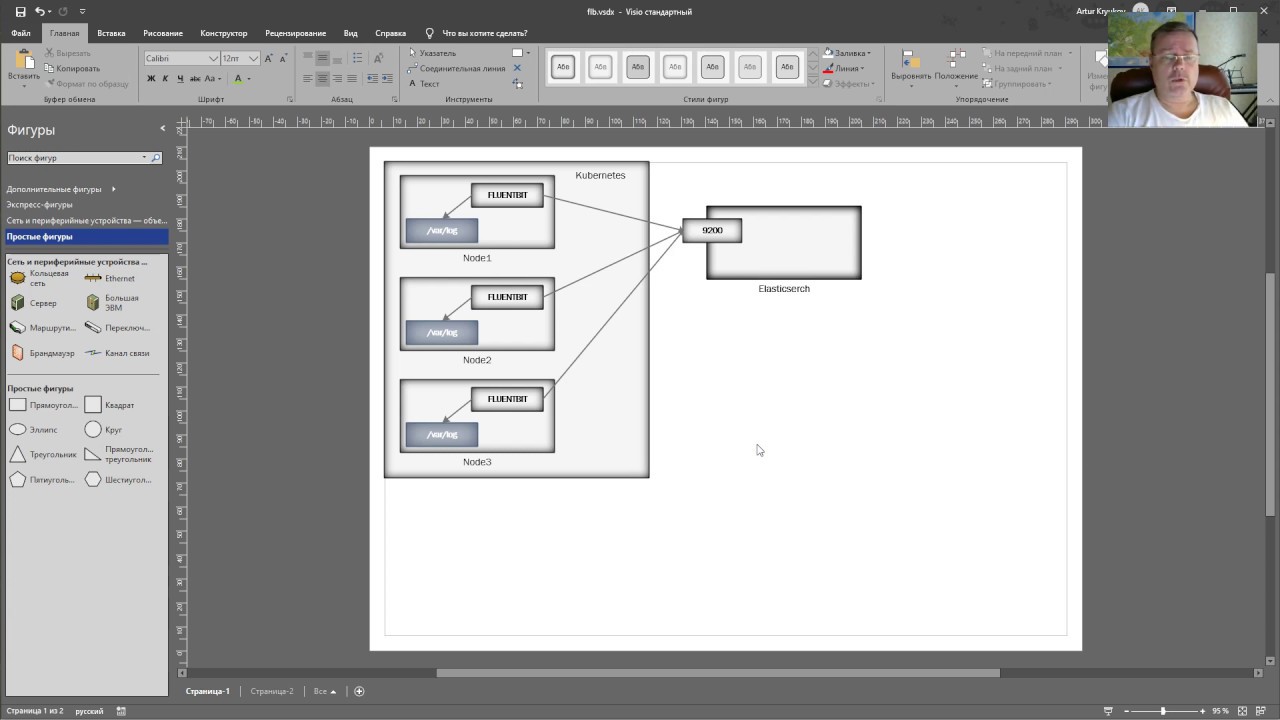The height and width of the screenshot is (720, 1280).
Task: Toggle strikethrough (abc) formatting
Action: click(196, 78)
